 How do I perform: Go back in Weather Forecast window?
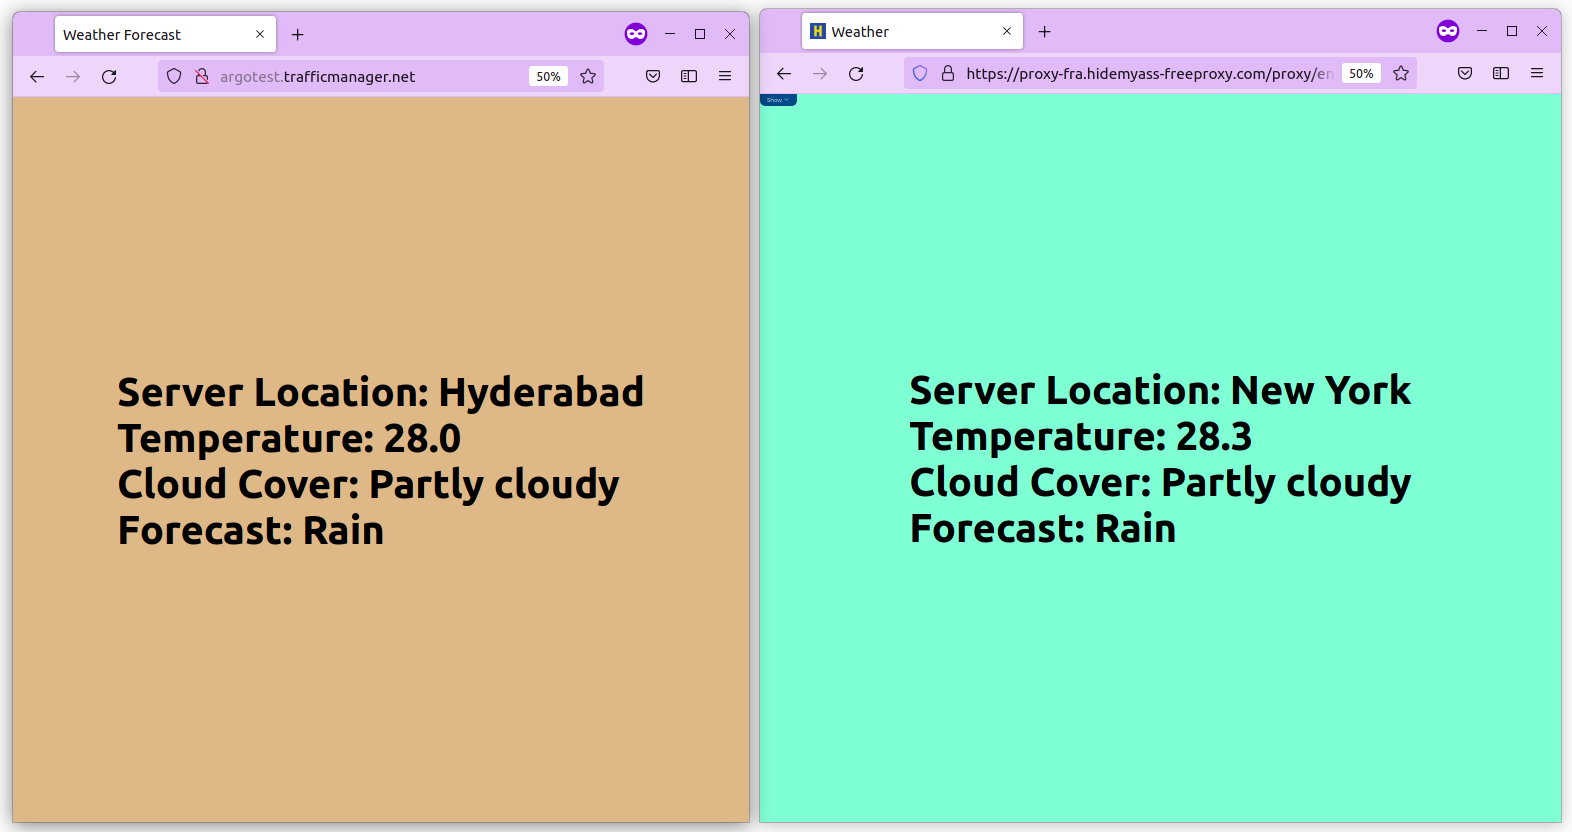pos(37,76)
